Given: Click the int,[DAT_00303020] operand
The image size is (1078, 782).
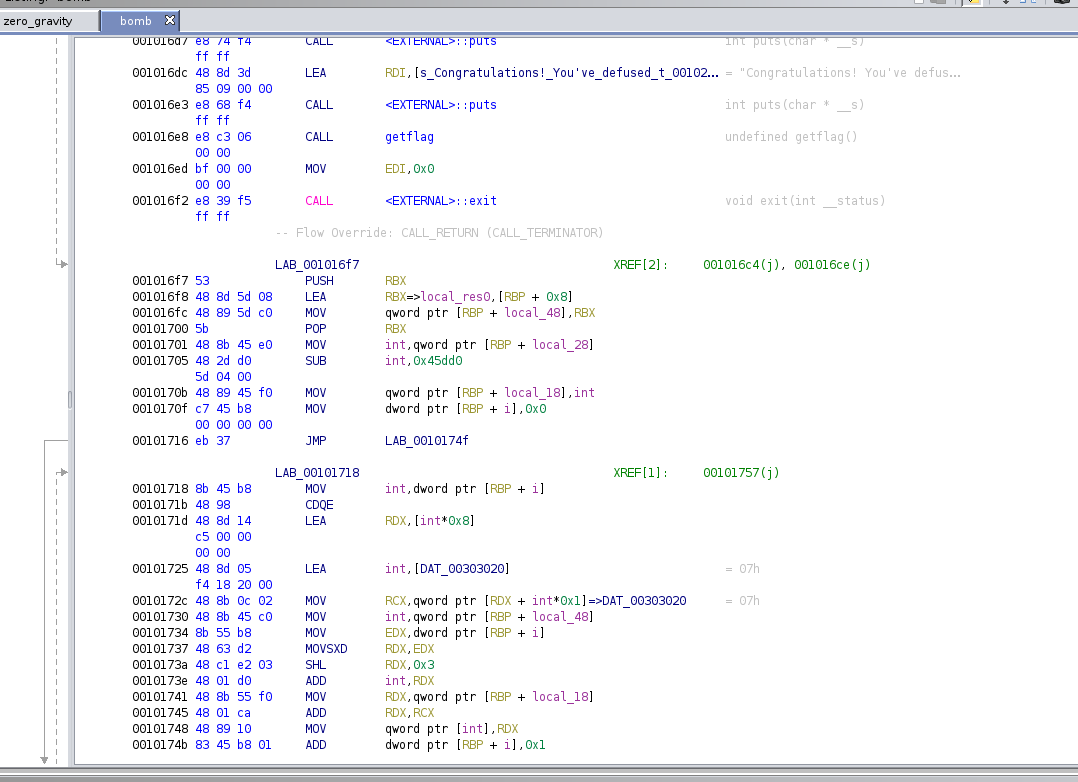Looking at the screenshot, I should [447, 569].
